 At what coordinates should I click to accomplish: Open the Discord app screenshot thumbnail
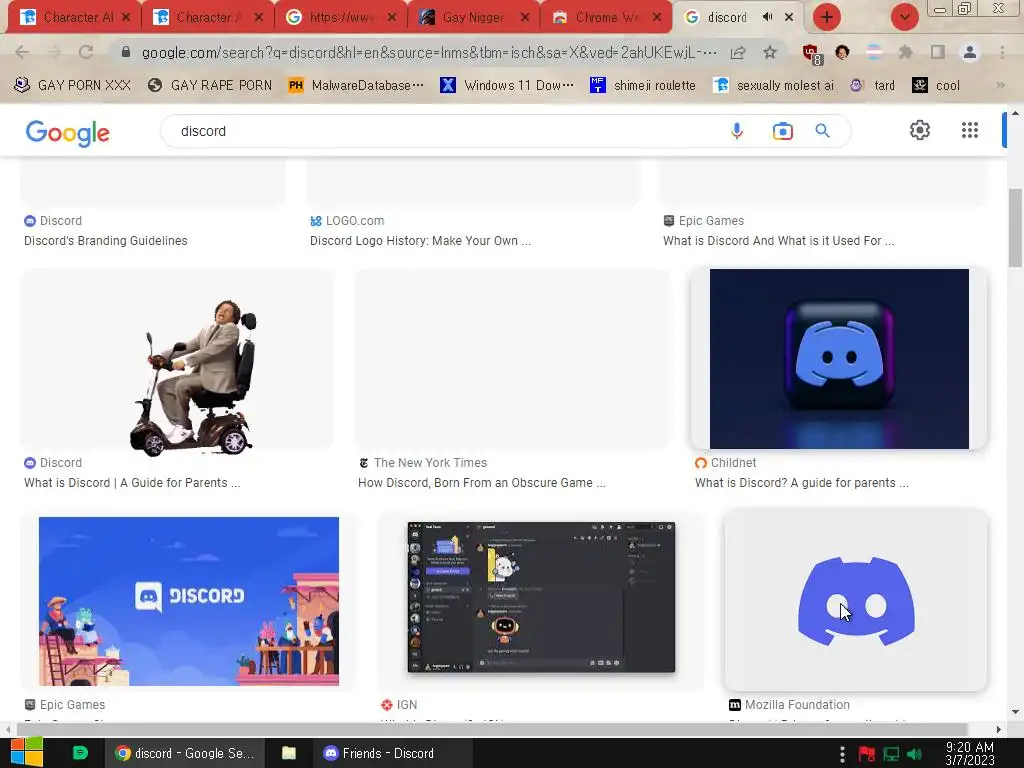click(541, 598)
